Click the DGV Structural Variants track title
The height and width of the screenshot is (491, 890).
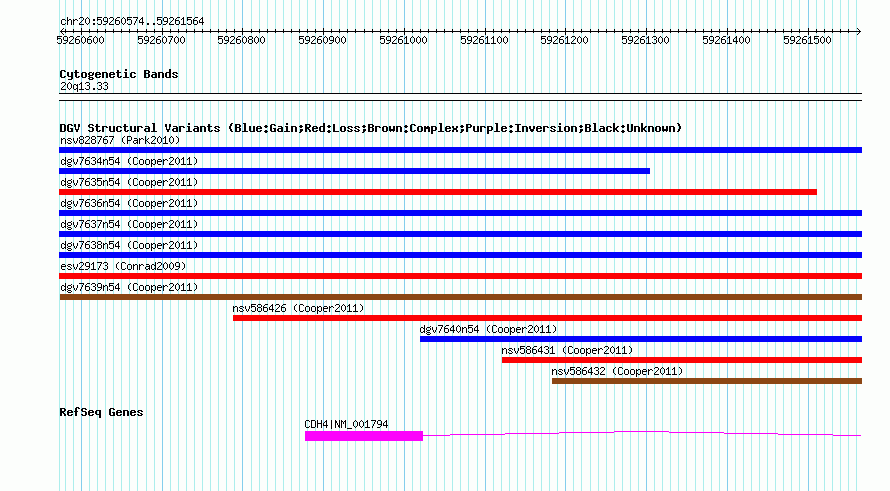[370, 128]
